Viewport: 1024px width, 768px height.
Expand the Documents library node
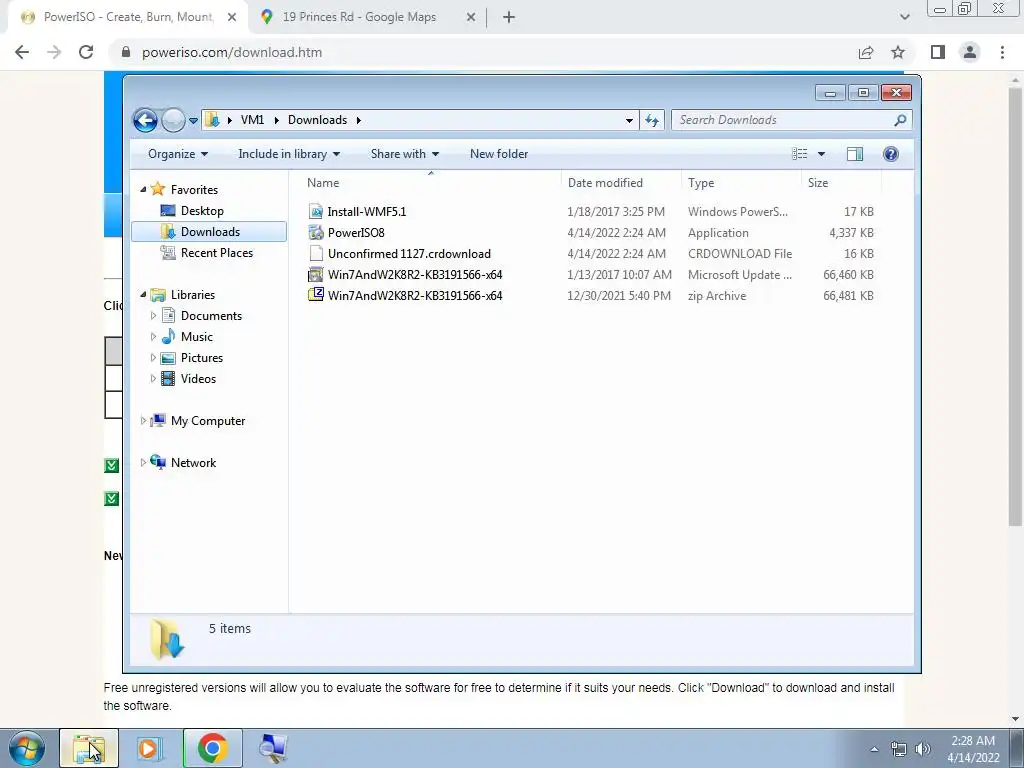[153, 315]
